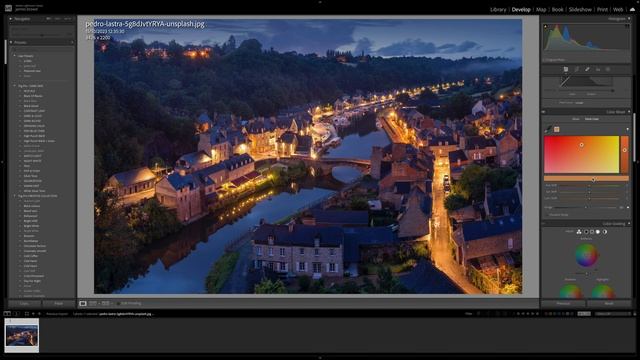
Task: Click the luminance strip marker
Action: (625, 150)
